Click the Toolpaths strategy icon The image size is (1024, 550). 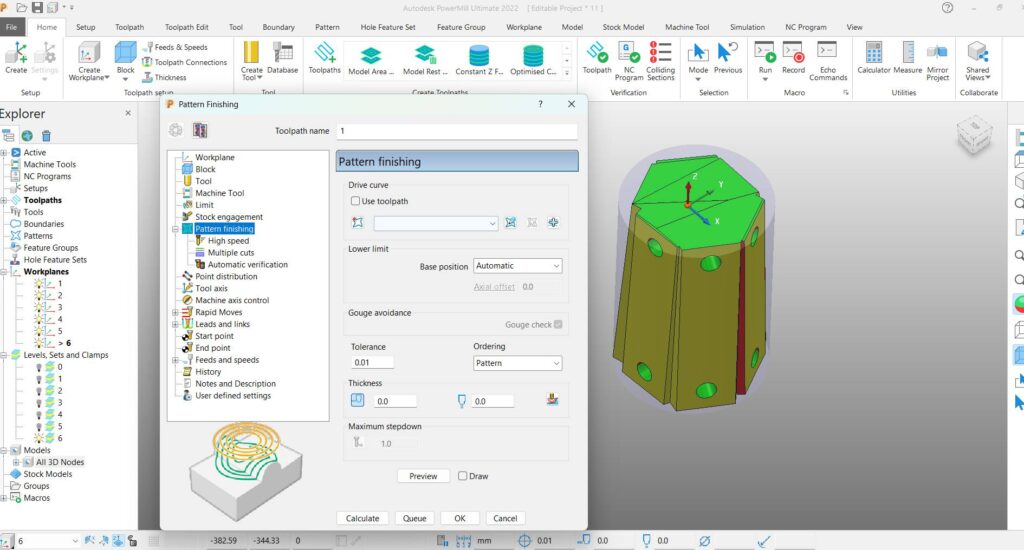[x=325, y=57]
